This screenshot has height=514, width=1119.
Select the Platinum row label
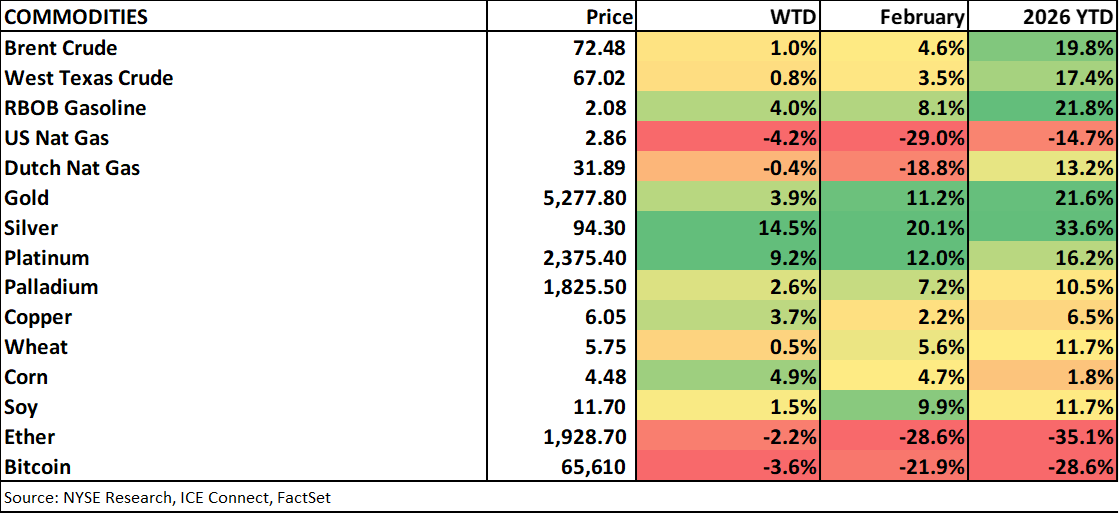(47, 258)
